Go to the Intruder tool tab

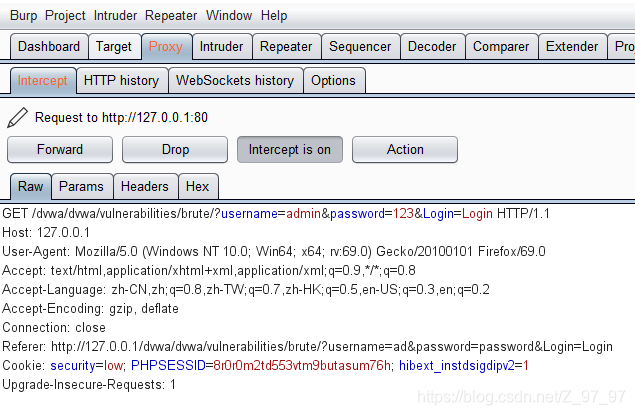pyautogui.click(x=222, y=47)
